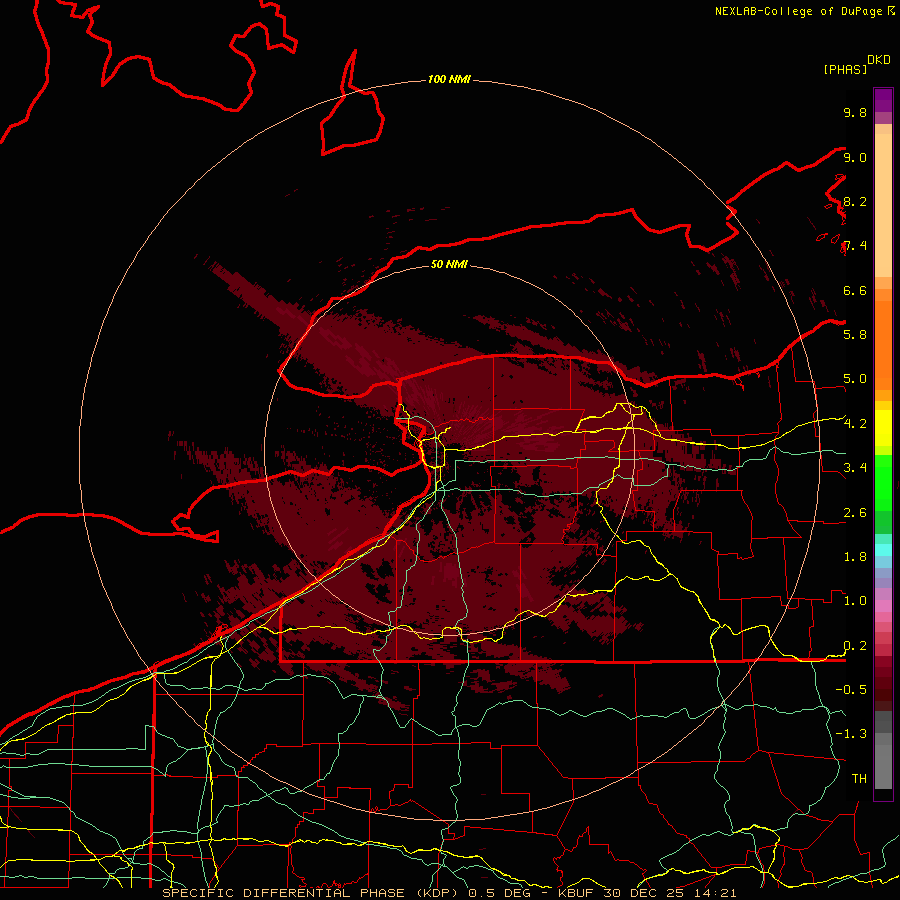Click the DKD label above the color scale
The height and width of the screenshot is (900, 900).
[878, 60]
